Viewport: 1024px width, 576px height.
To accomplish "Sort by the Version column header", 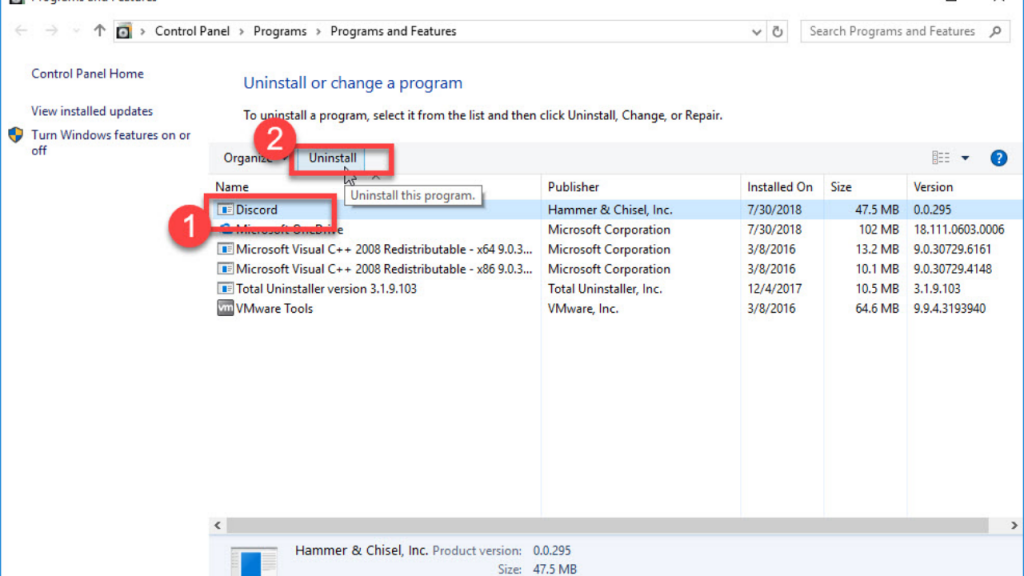I will coord(933,187).
